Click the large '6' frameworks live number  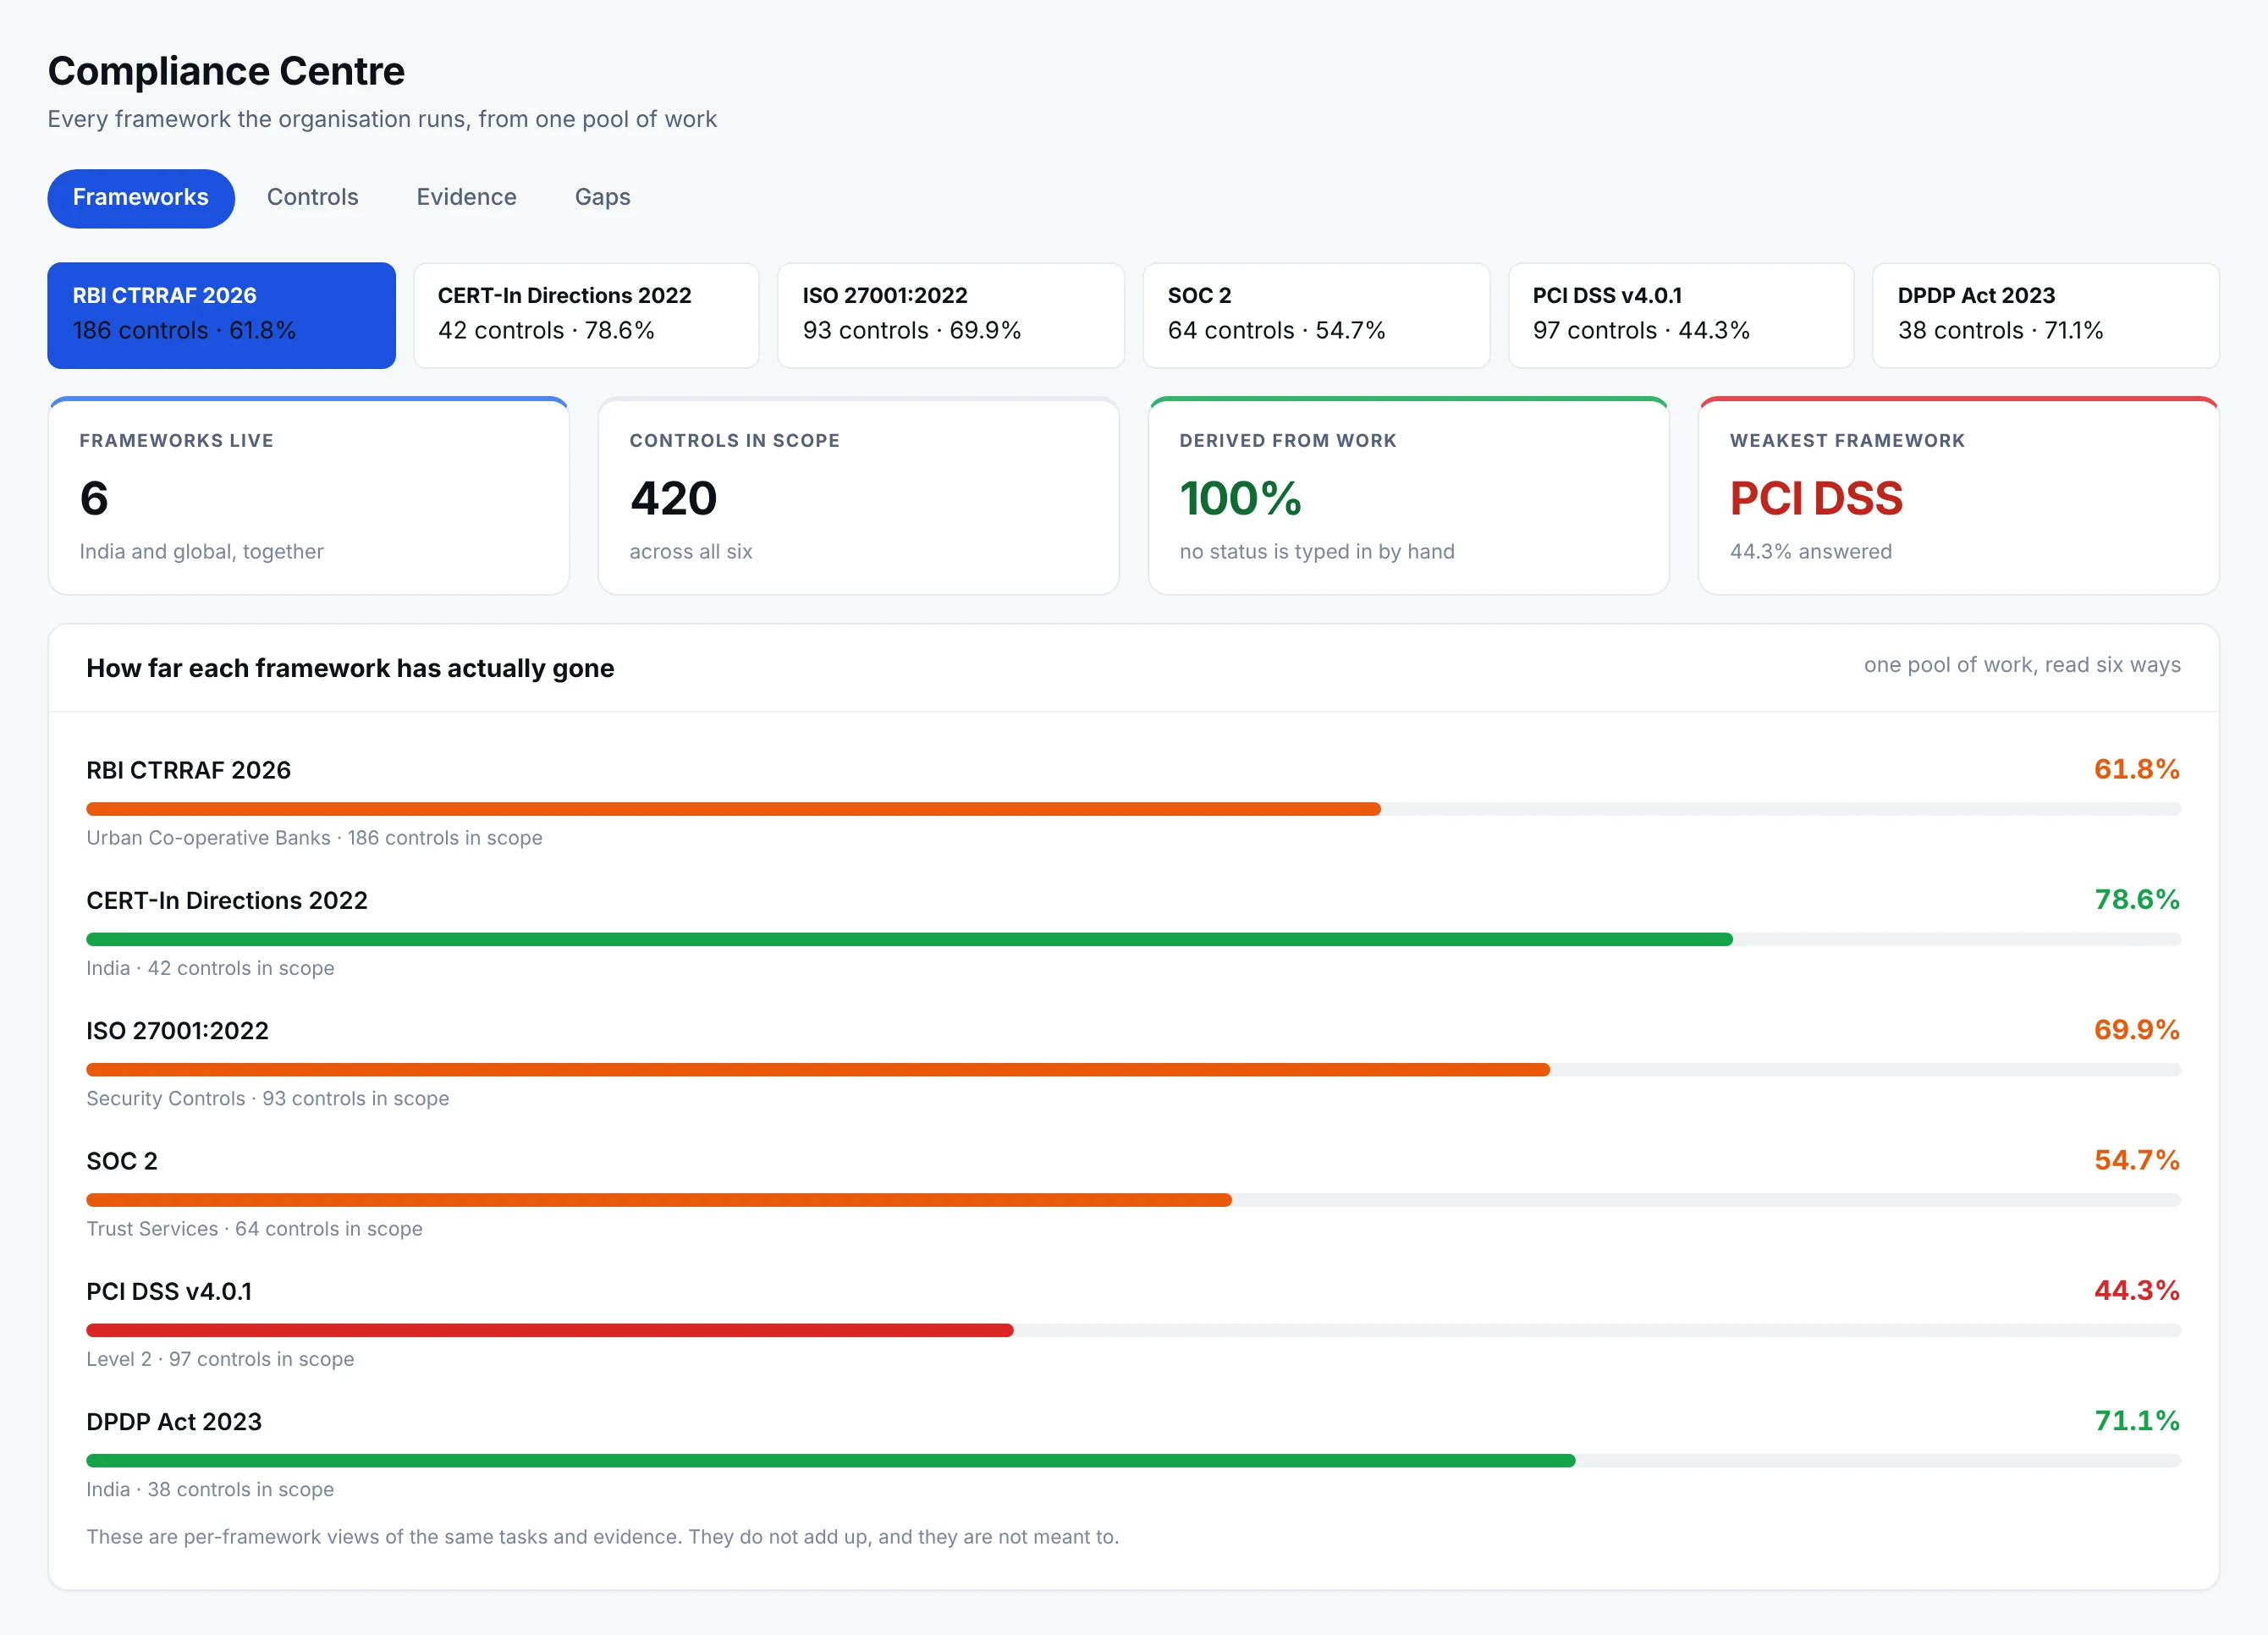tap(94, 498)
